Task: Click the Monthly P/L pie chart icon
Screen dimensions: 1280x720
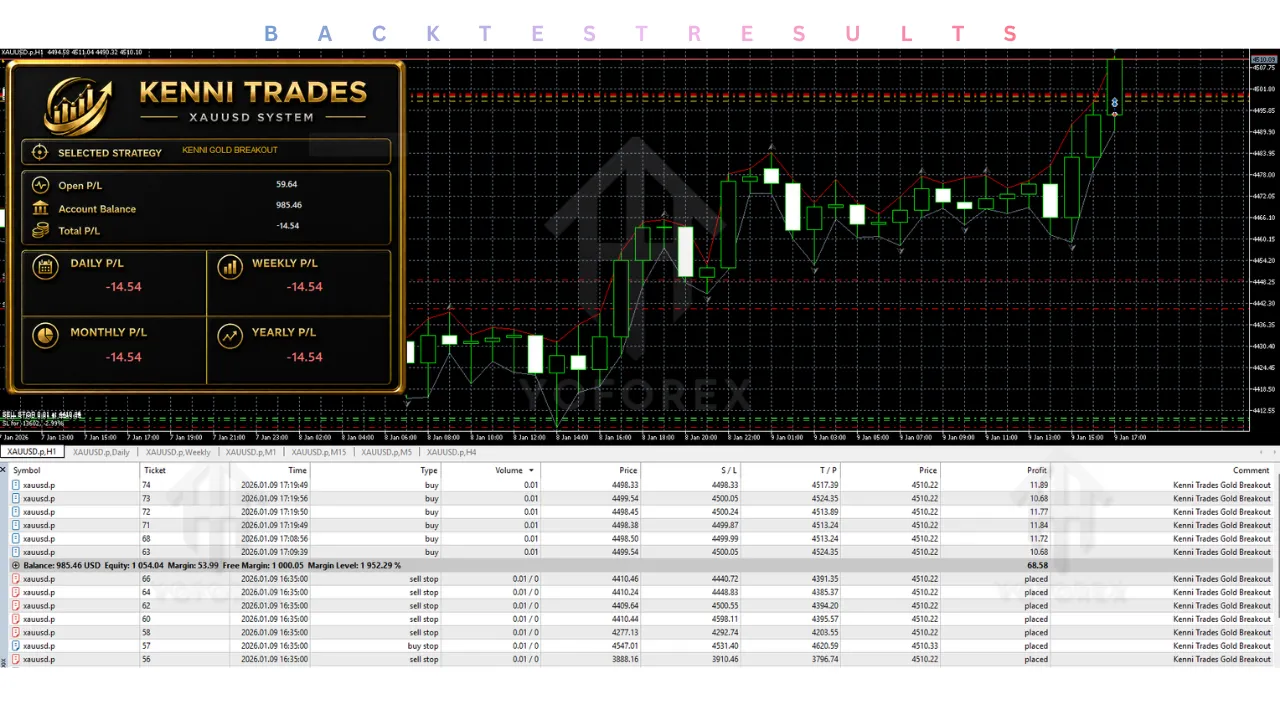Action: 45,335
